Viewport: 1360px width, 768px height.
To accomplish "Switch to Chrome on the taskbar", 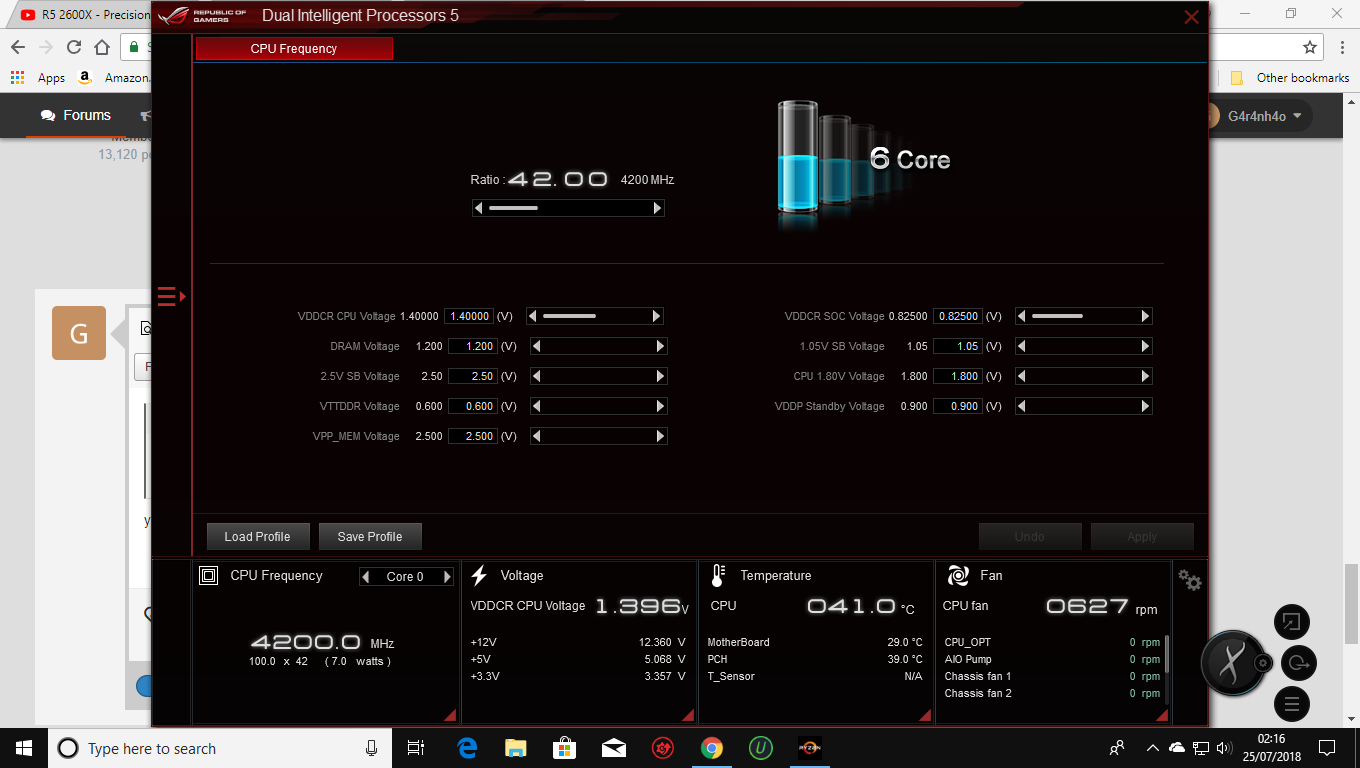I will [712, 748].
